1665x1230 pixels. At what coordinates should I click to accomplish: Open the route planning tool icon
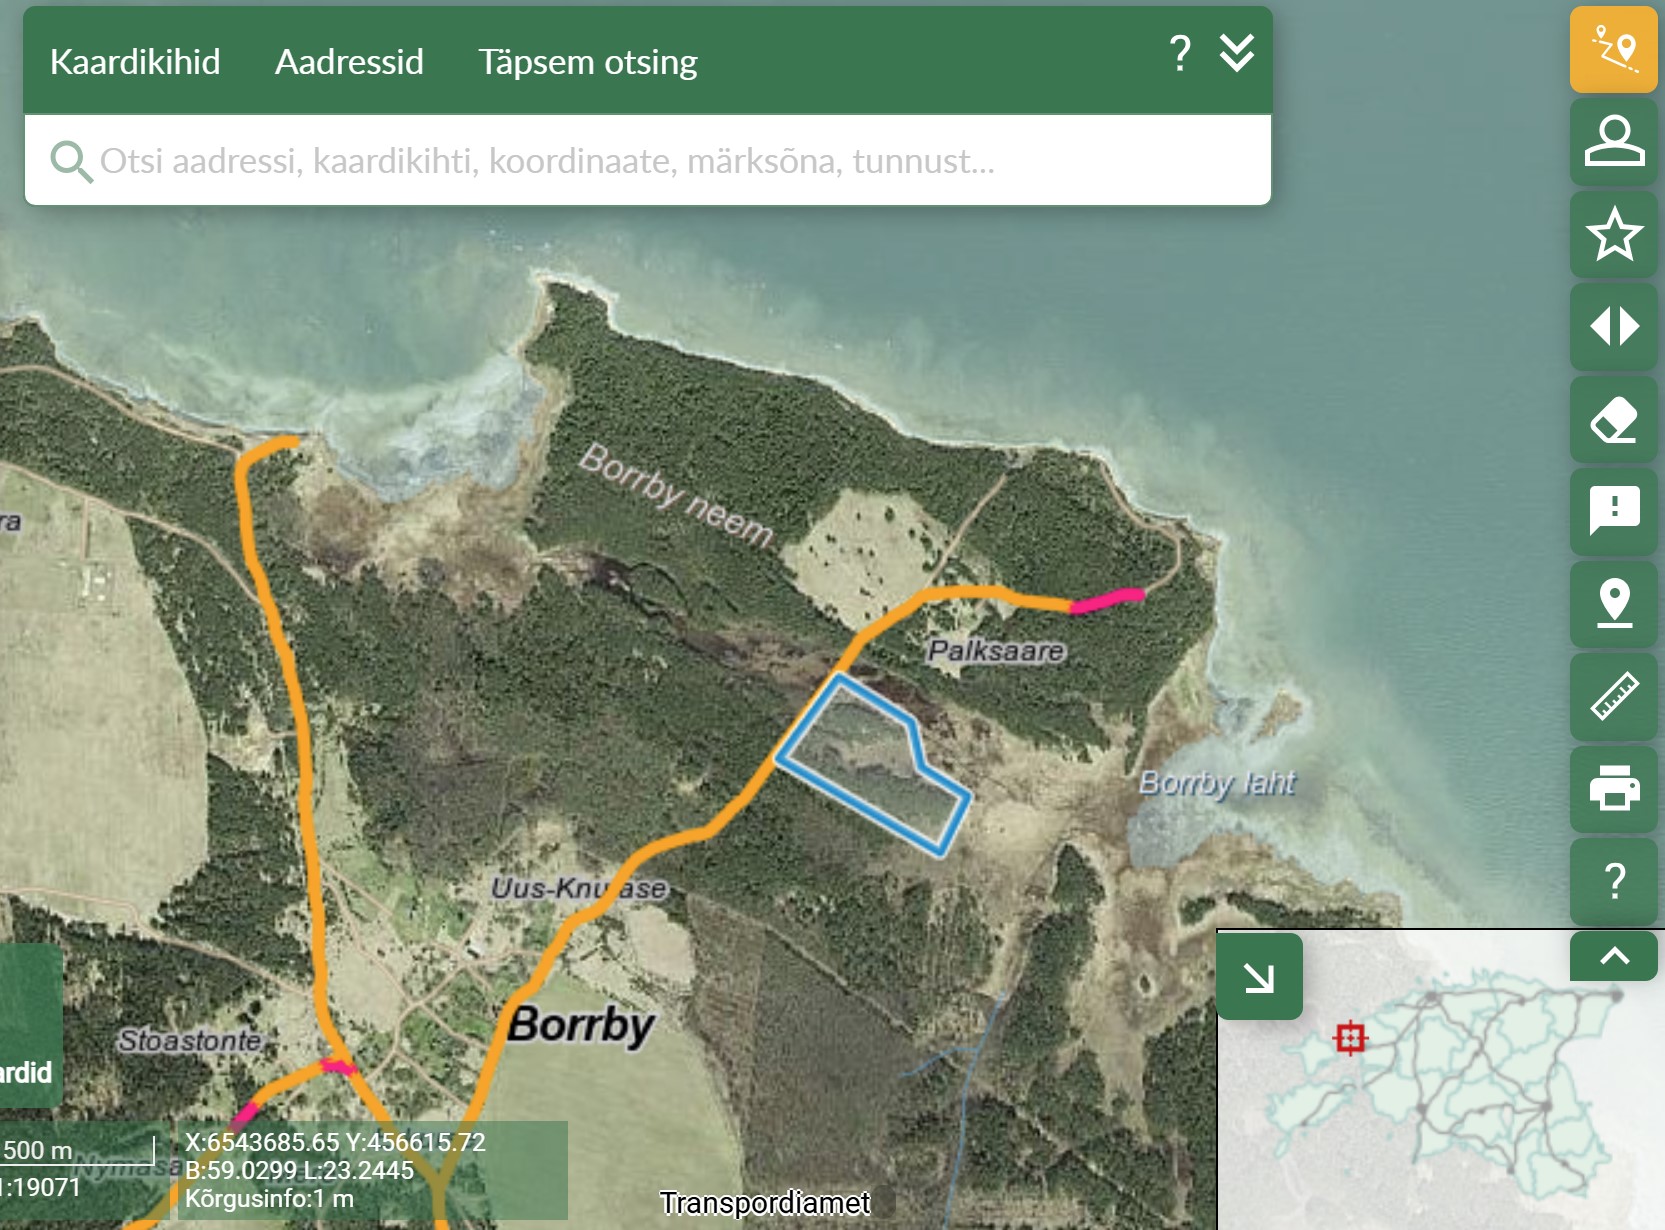pos(1613,50)
